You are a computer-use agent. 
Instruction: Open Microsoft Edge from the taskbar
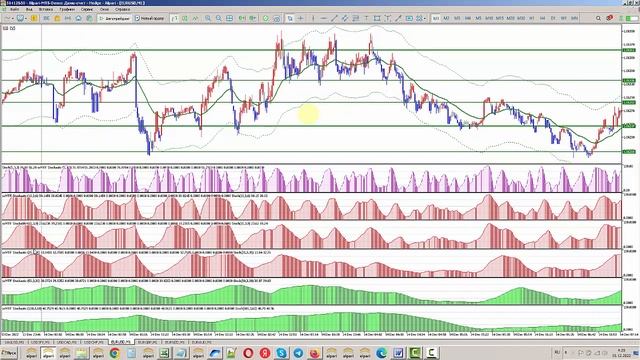coord(381,353)
